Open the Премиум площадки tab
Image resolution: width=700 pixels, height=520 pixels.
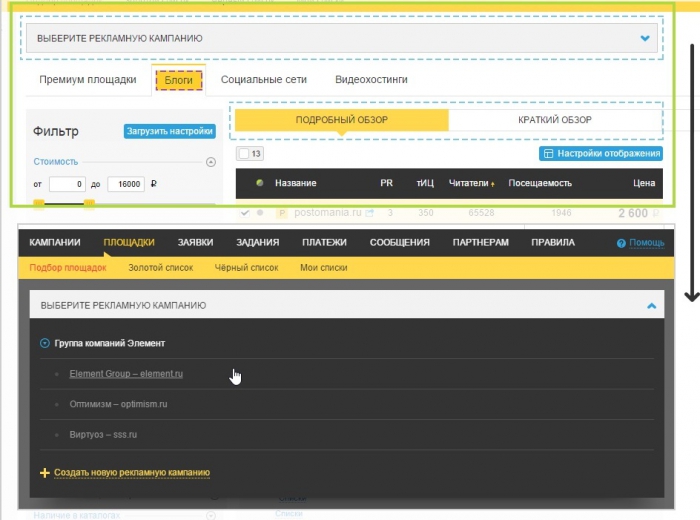pos(88,79)
